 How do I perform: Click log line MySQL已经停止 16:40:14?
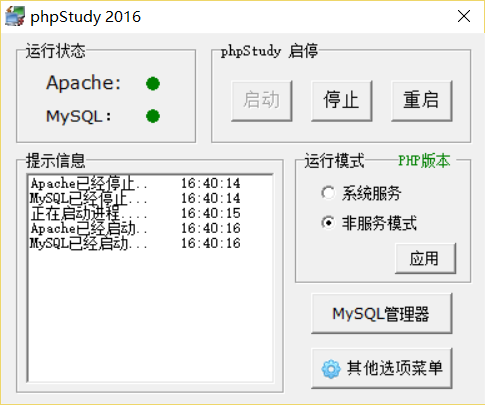click(x=135, y=198)
